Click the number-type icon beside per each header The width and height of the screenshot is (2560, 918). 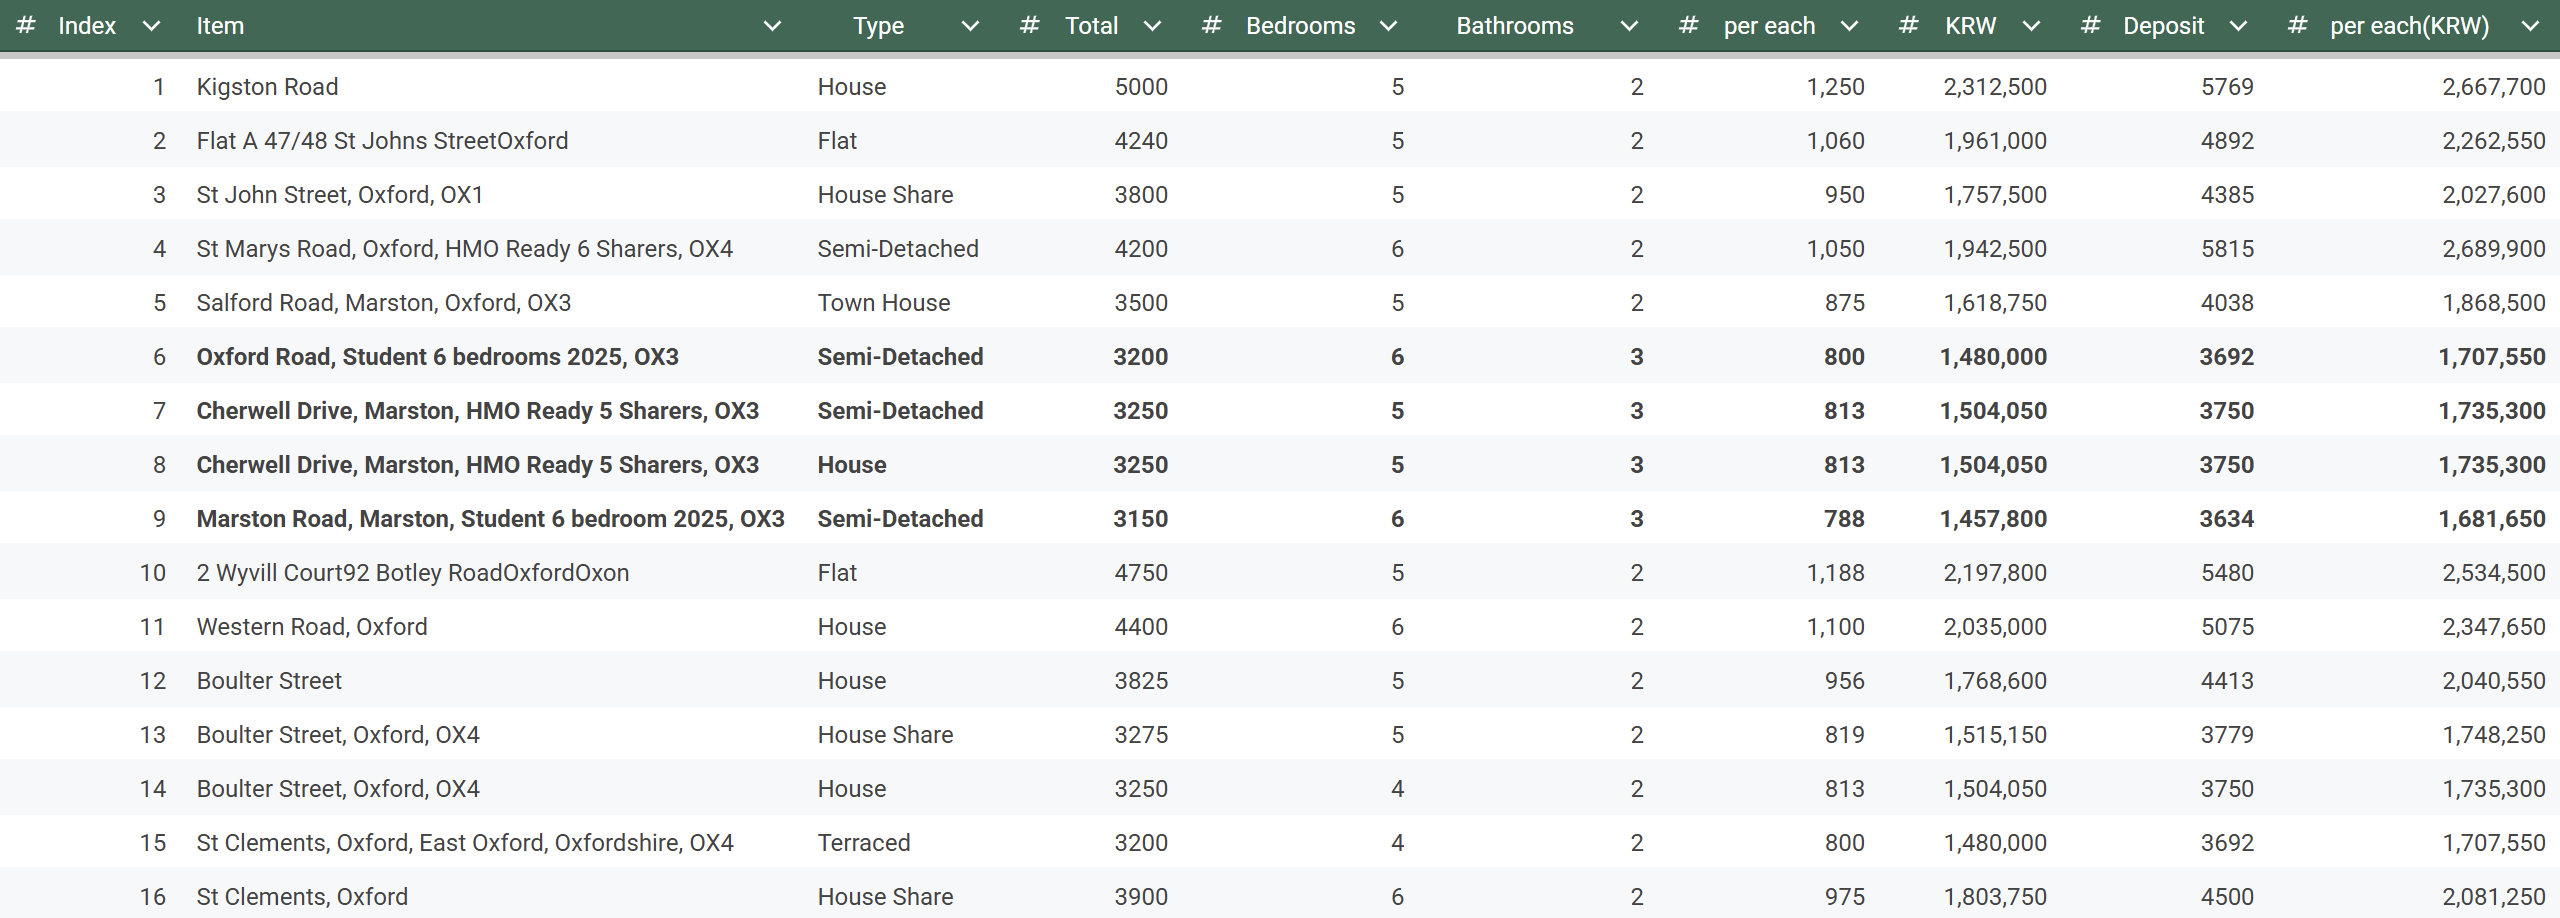[1688, 25]
